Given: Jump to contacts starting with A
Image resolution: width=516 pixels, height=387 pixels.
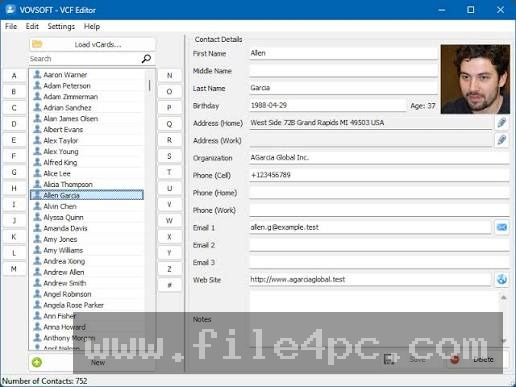Looking at the screenshot, I should pos(14,76).
